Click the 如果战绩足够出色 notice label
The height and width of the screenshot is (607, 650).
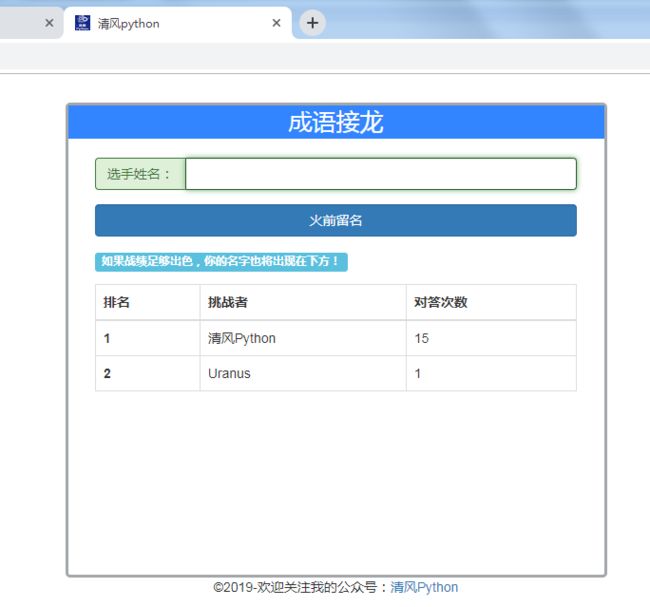point(221,262)
